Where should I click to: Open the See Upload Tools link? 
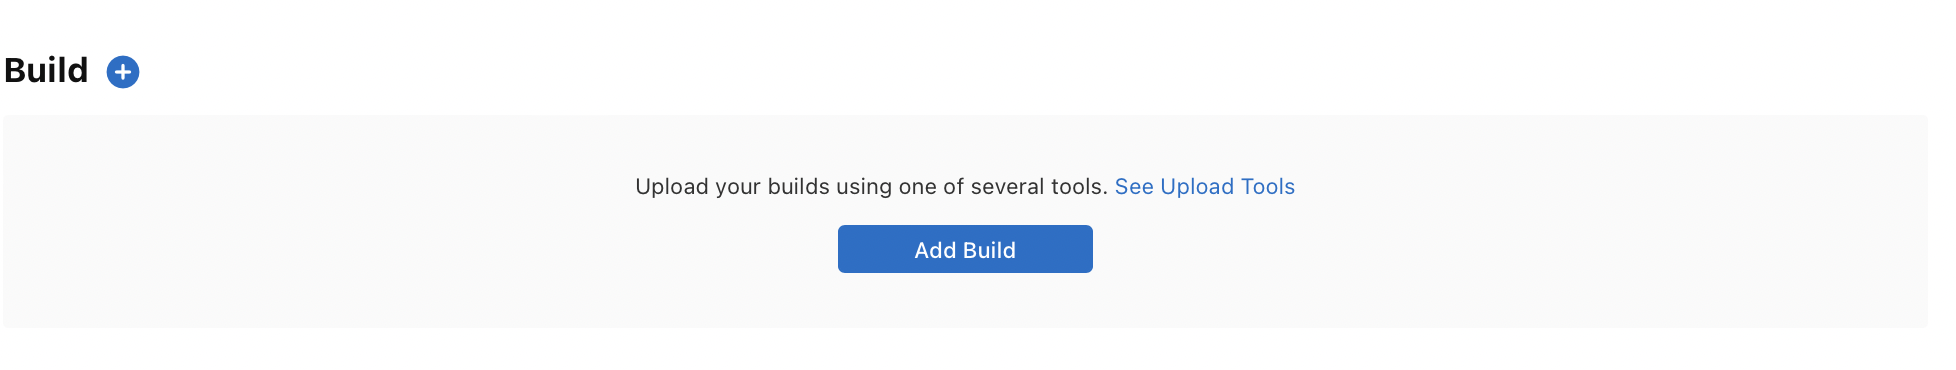pos(1205,187)
